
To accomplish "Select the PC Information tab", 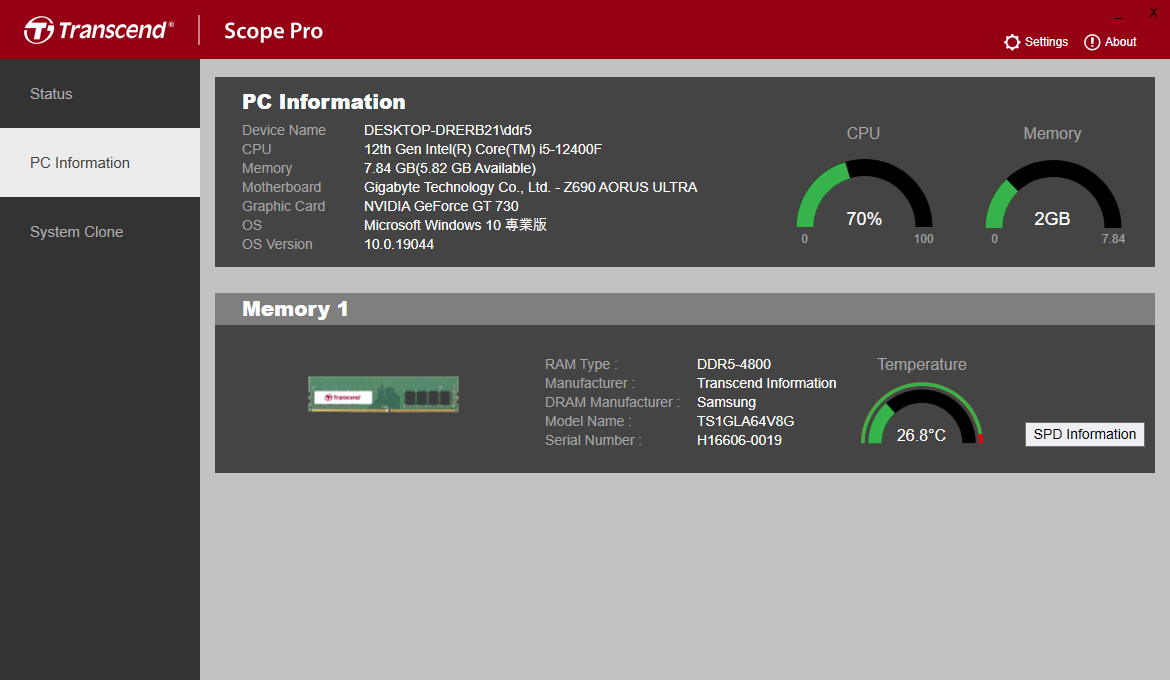I will 100,163.
